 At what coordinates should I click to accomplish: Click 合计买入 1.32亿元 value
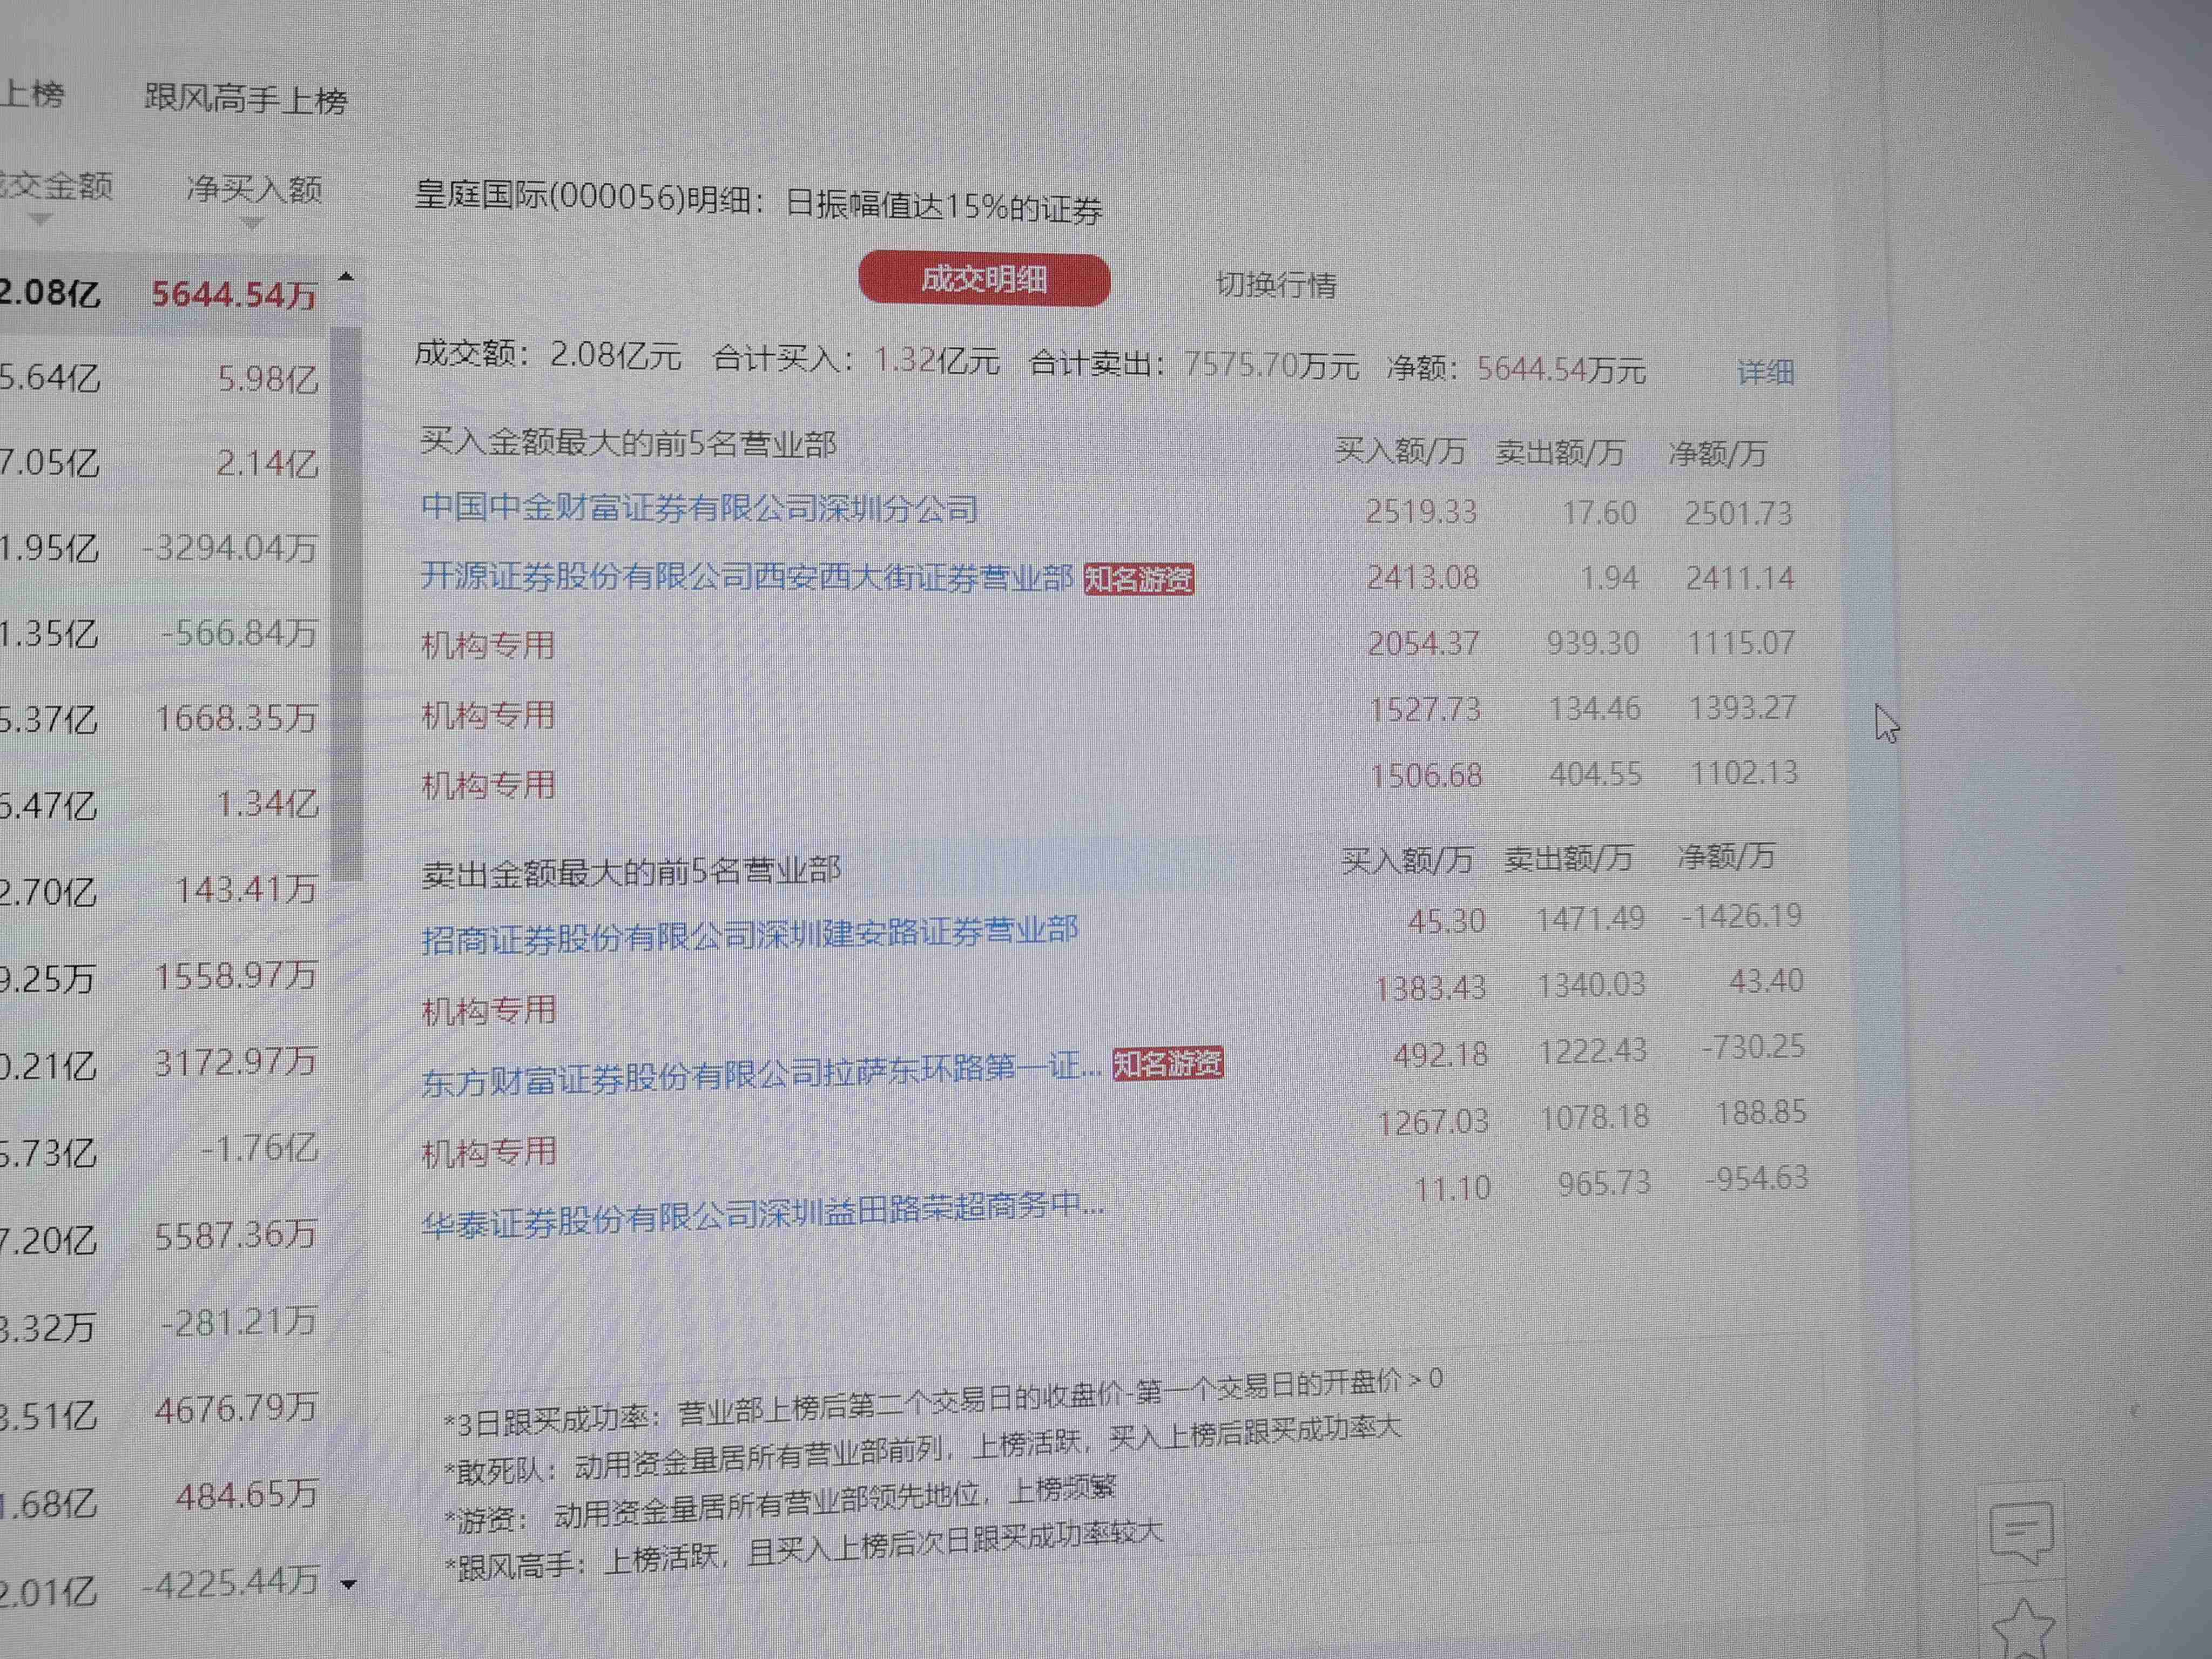point(937,360)
